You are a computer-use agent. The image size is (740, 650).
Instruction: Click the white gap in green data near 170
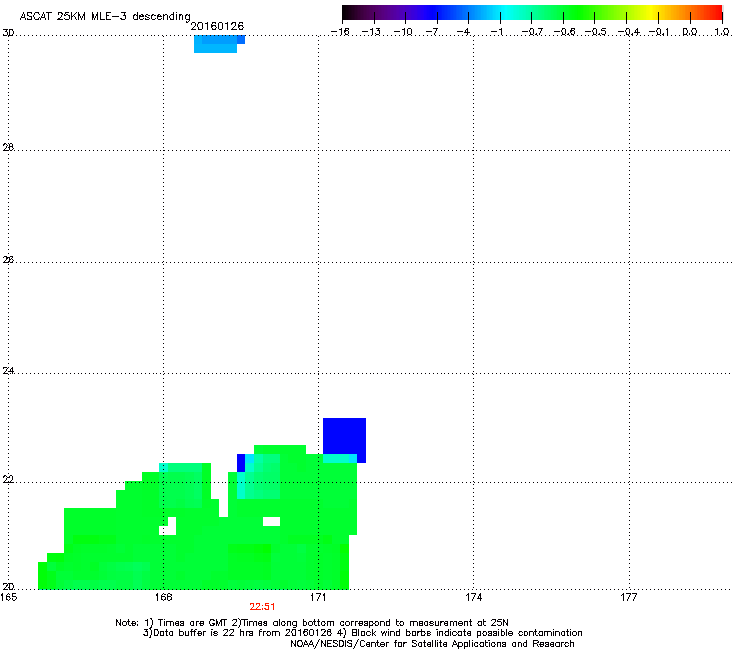point(271,521)
